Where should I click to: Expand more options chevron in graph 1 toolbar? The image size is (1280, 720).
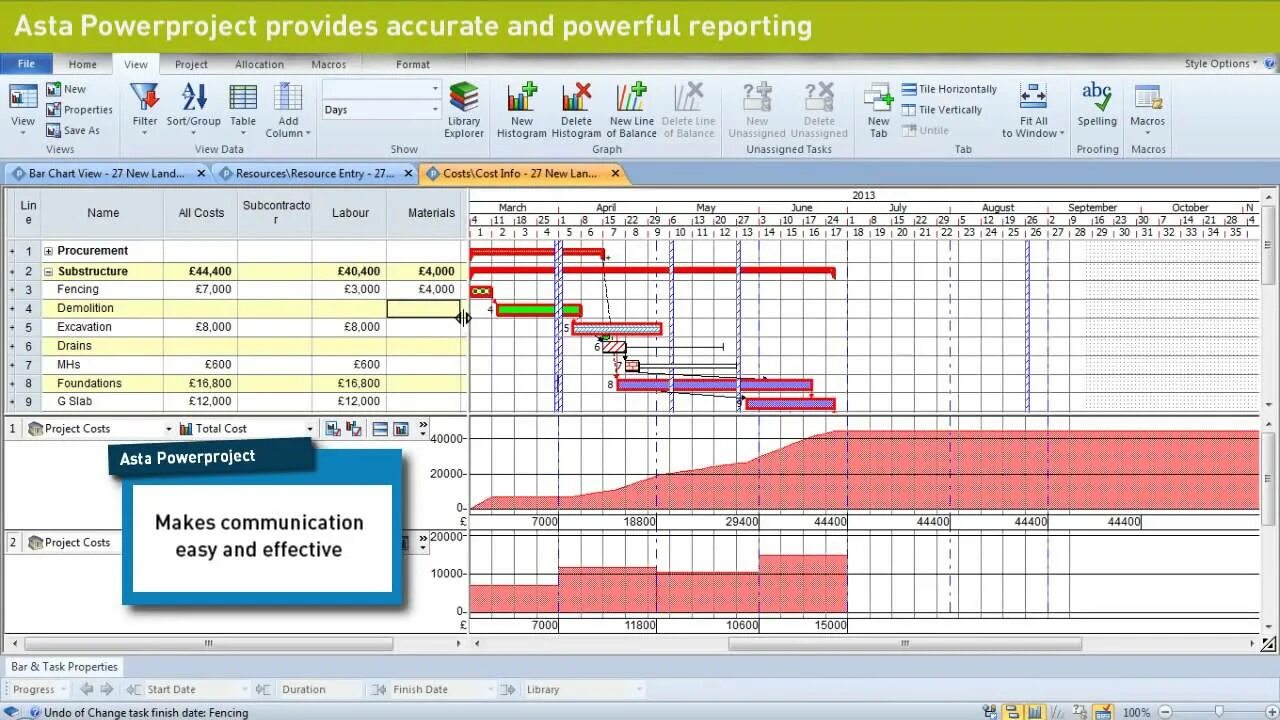coord(423,429)
